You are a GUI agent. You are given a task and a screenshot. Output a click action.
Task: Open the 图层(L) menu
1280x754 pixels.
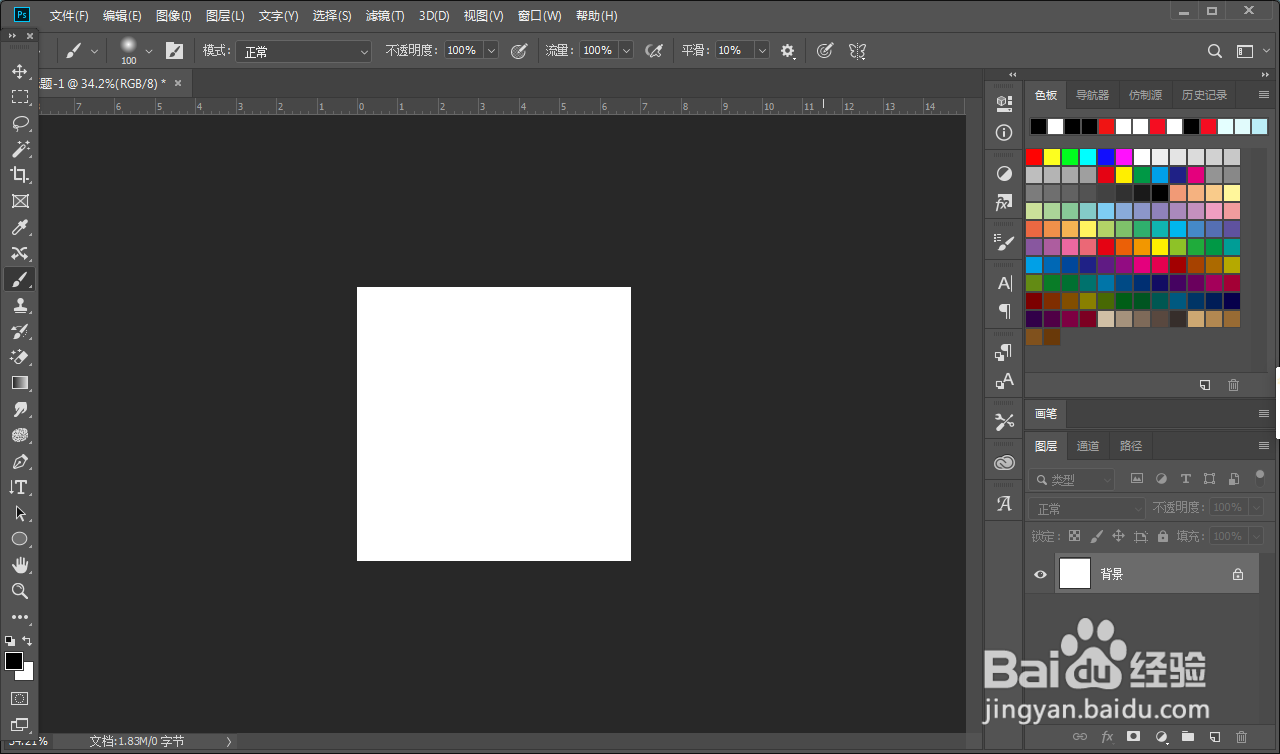[x=225, y=16]
